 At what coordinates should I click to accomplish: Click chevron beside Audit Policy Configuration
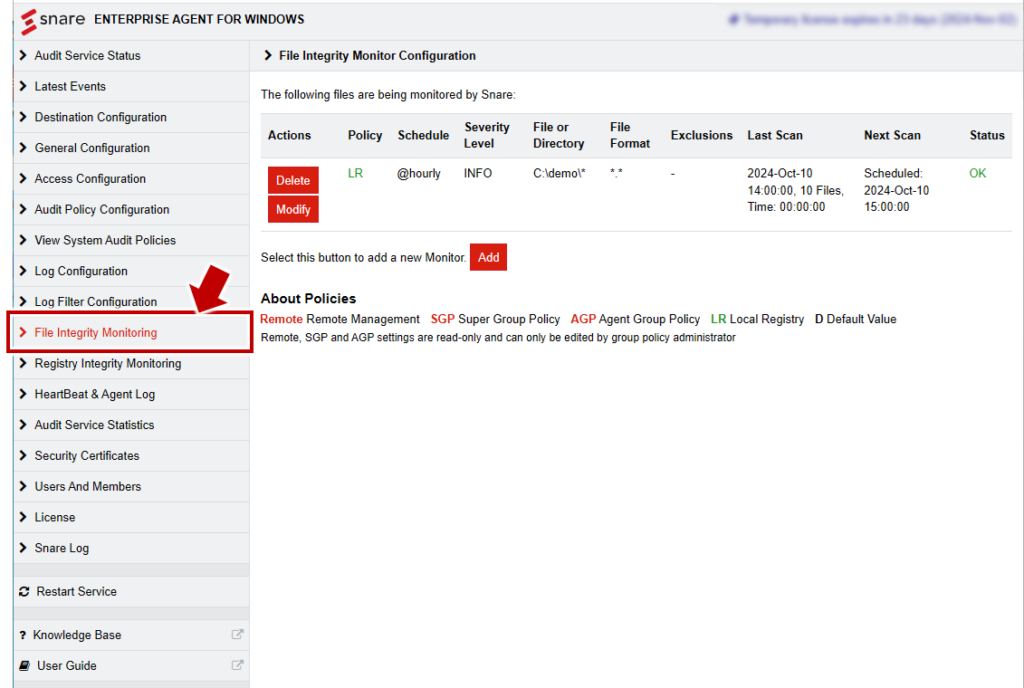click(23, 209)
